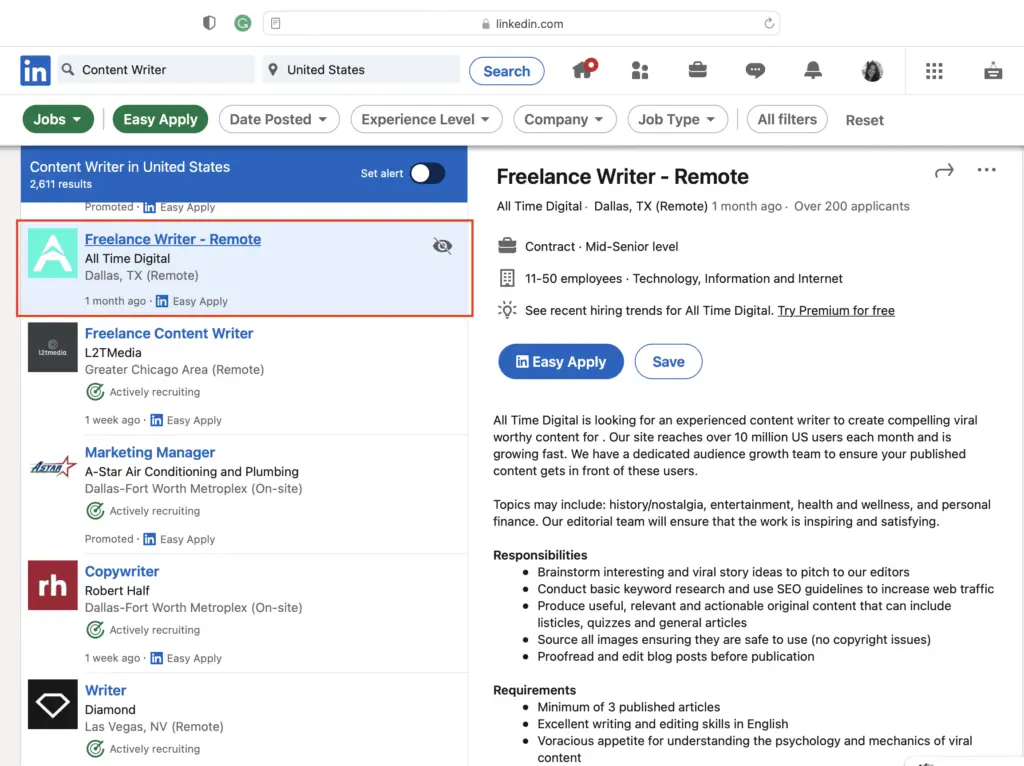
Task: Share the Freelance Writer job via arrow icon
Action: (944, 171)
